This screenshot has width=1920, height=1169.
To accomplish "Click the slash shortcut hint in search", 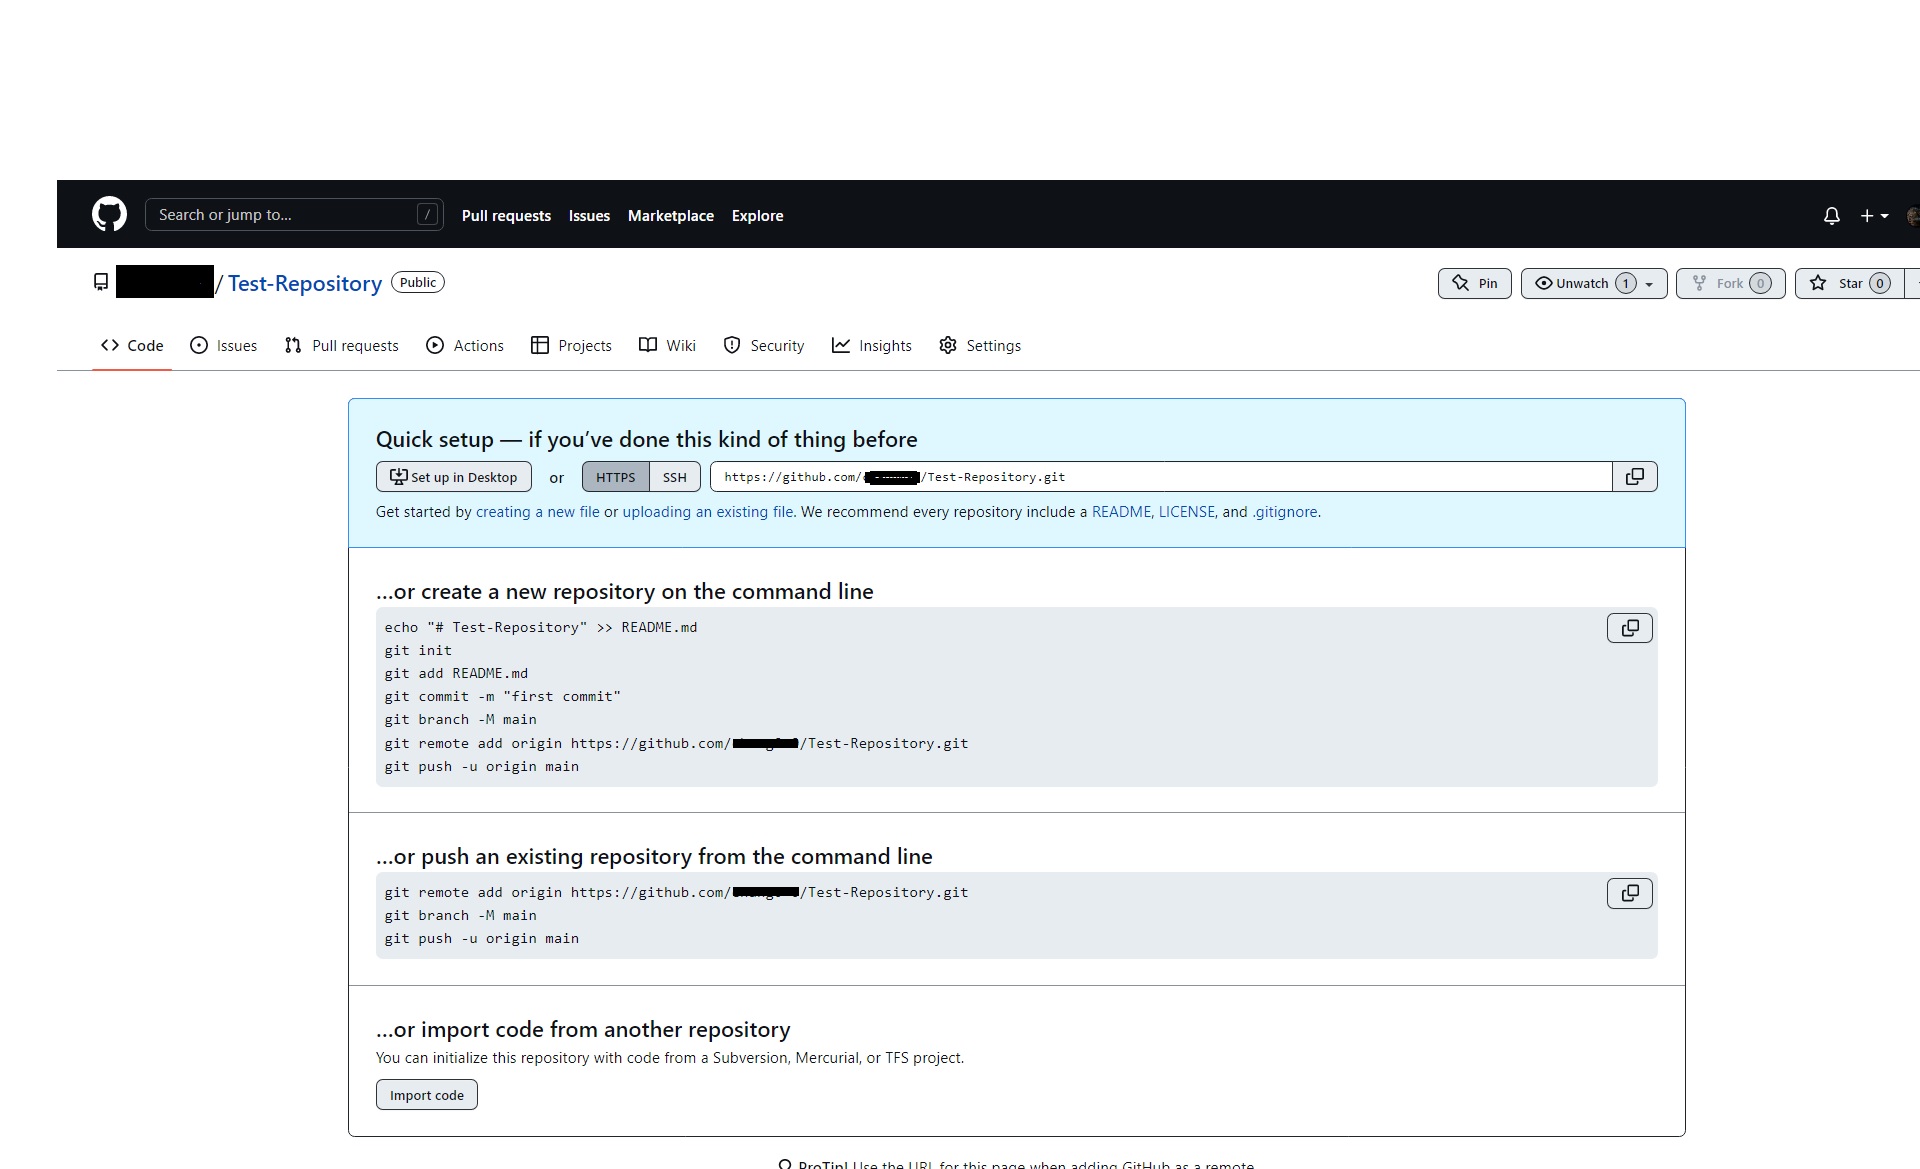I will [x=427, y=214].
